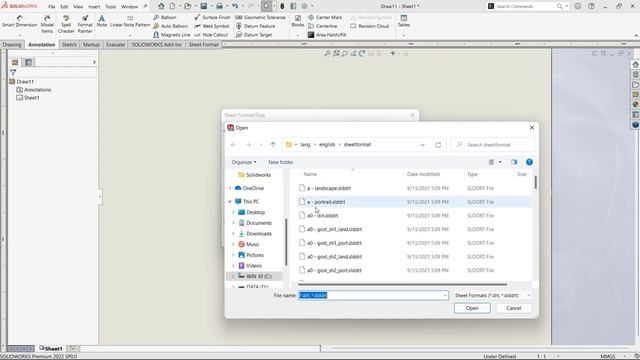Click the Home icon in top toolbar
The width and height of the screenshot is (640, 360).
(161, 6)
